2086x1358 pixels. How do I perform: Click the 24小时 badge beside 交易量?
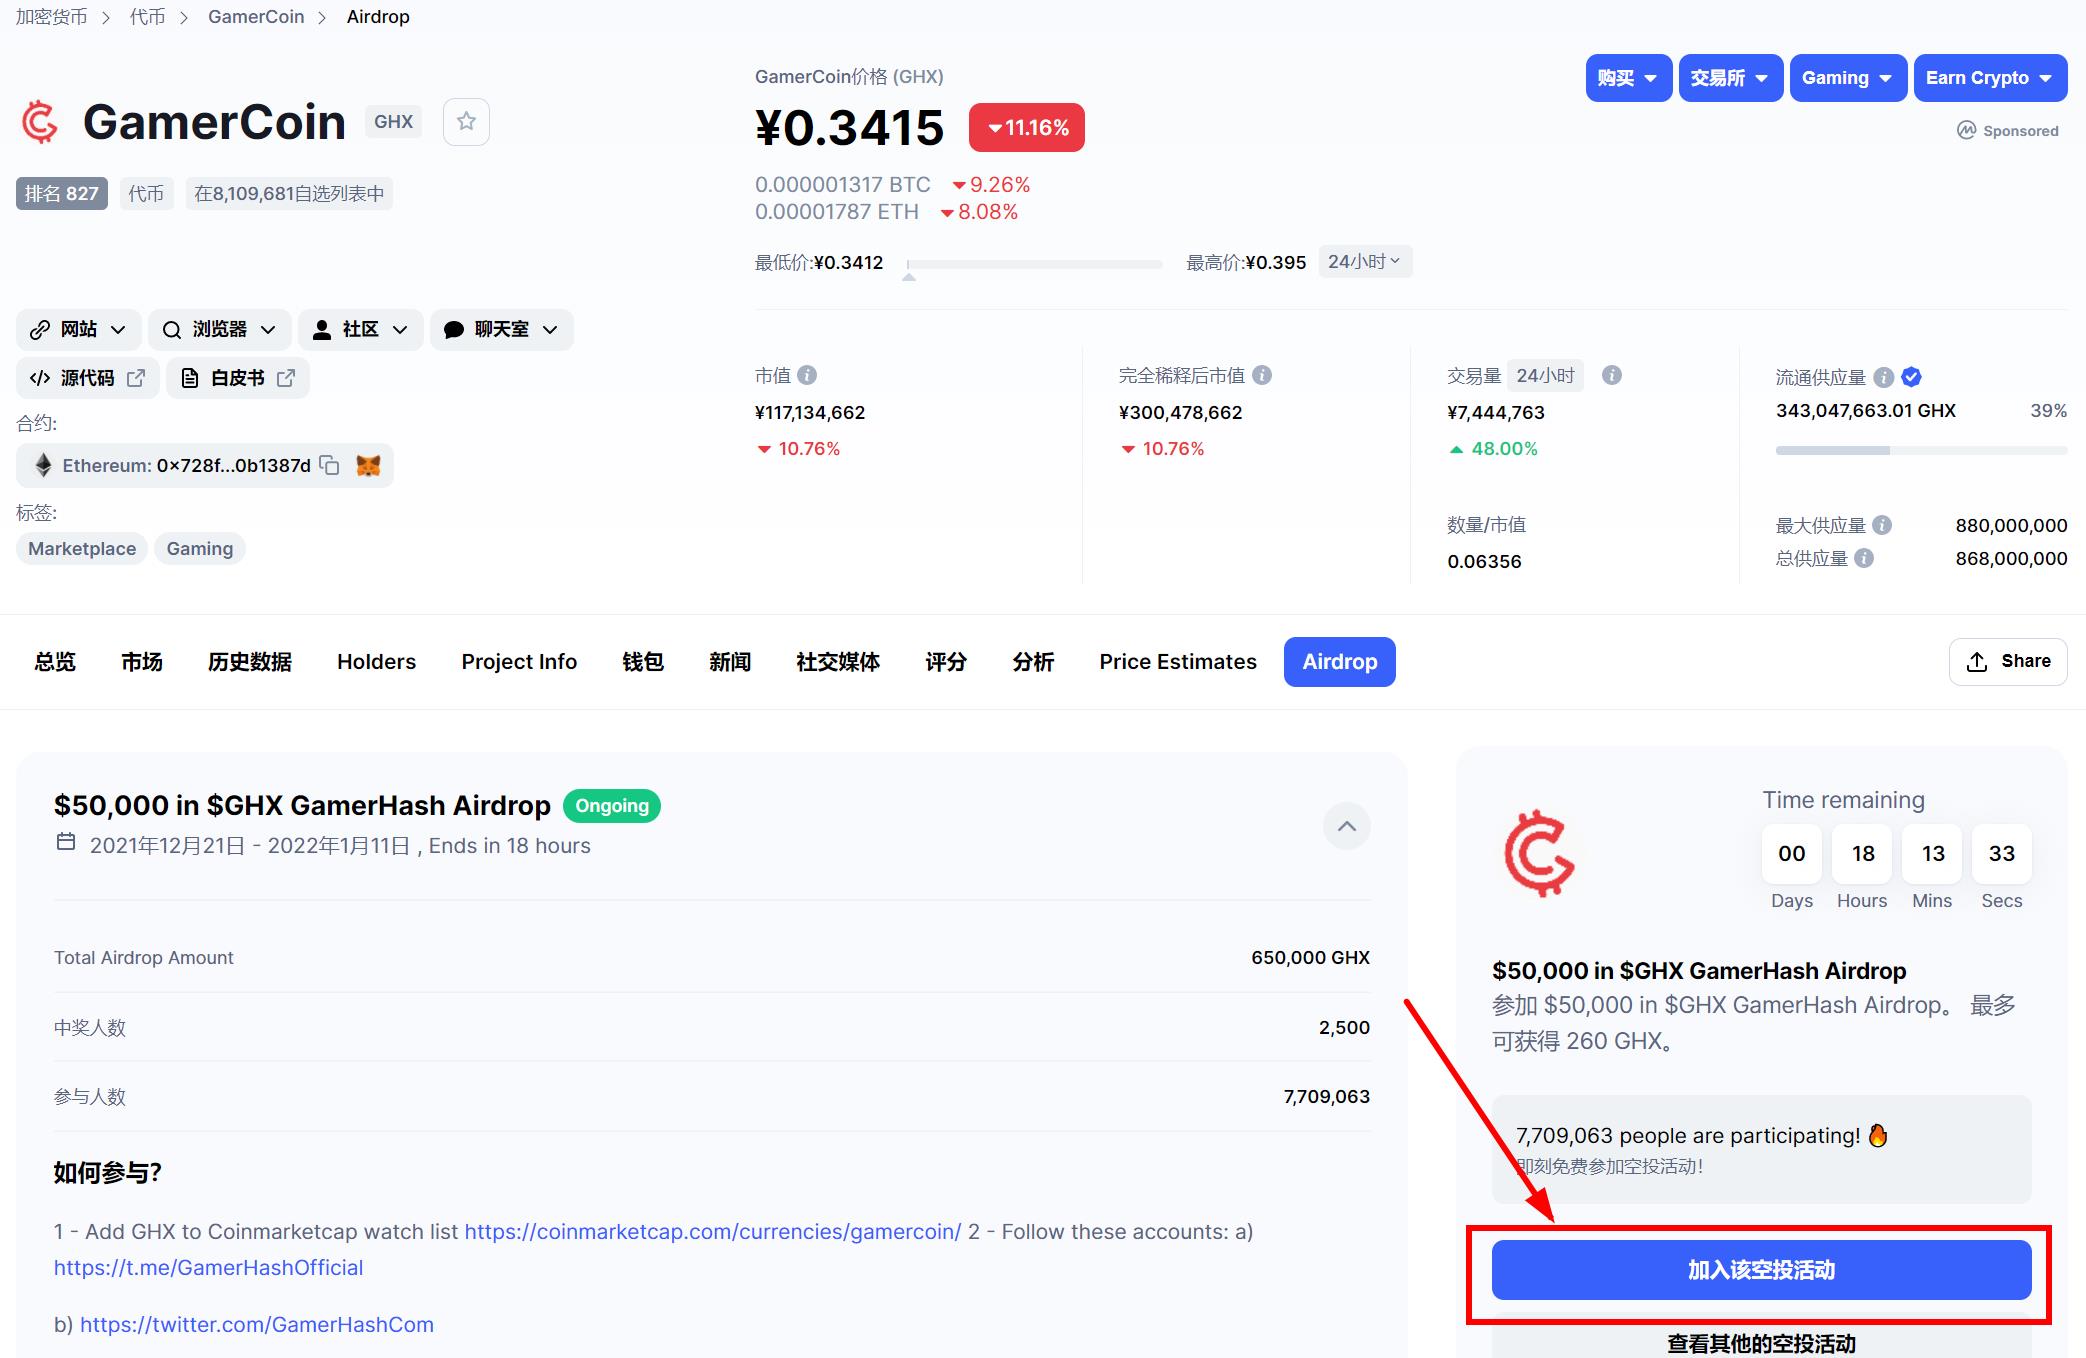[1545, 375]
